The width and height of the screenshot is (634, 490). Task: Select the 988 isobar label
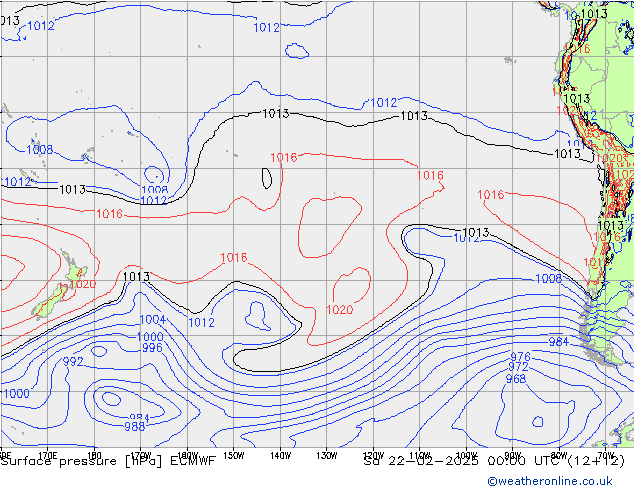pos(135,427)
